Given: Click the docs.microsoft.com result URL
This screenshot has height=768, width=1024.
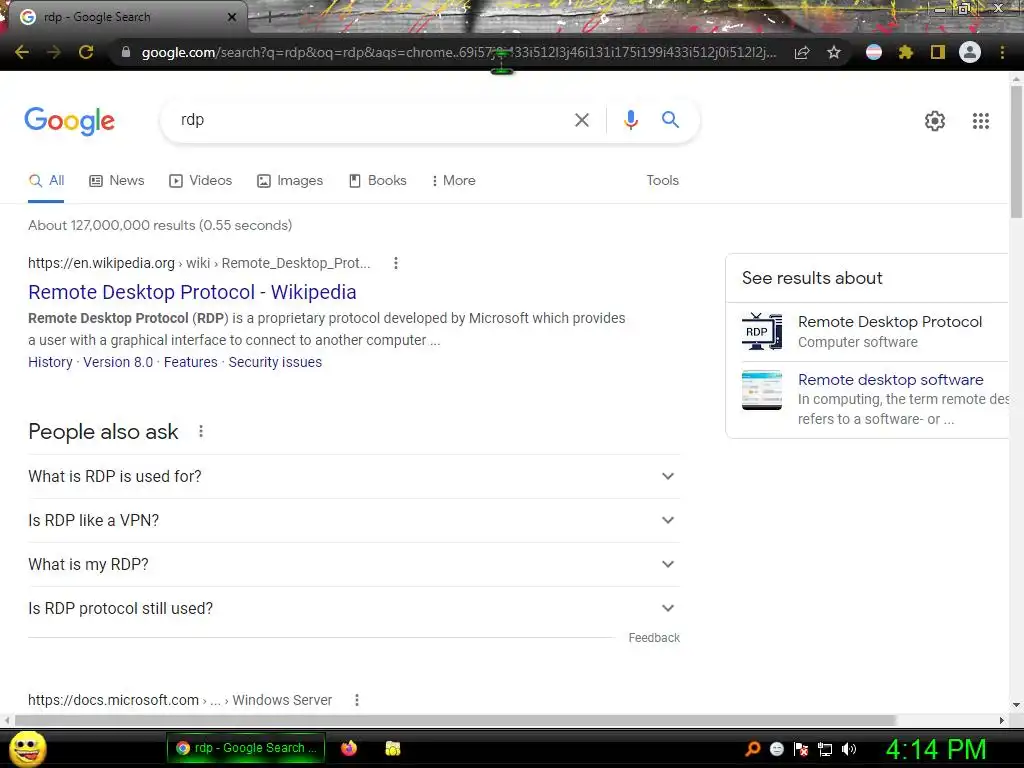Looking at the screenshot, I should click(x=180, y=700).
